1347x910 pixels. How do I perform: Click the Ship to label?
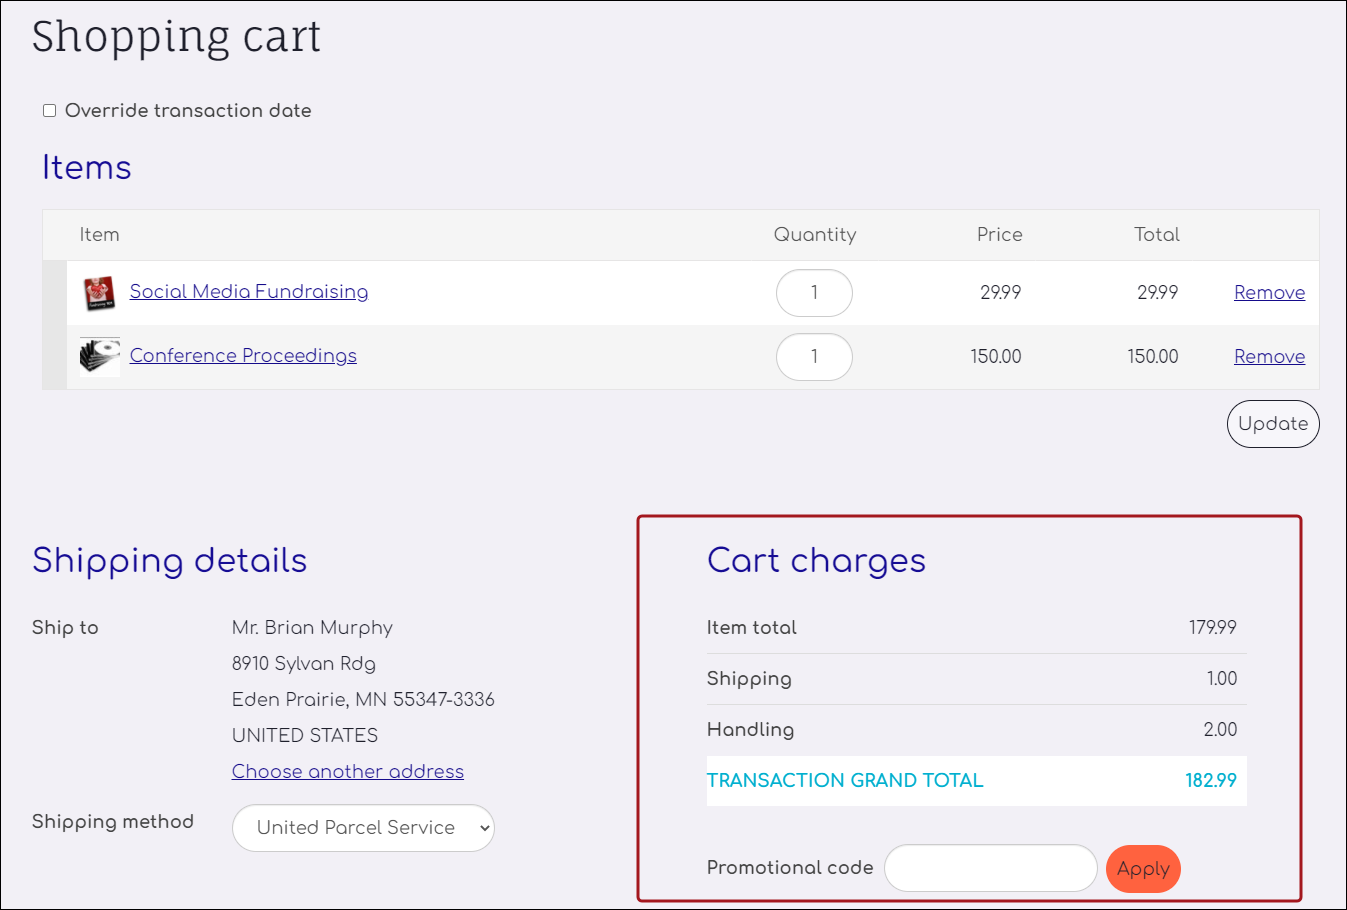click(x=65, y=627)
